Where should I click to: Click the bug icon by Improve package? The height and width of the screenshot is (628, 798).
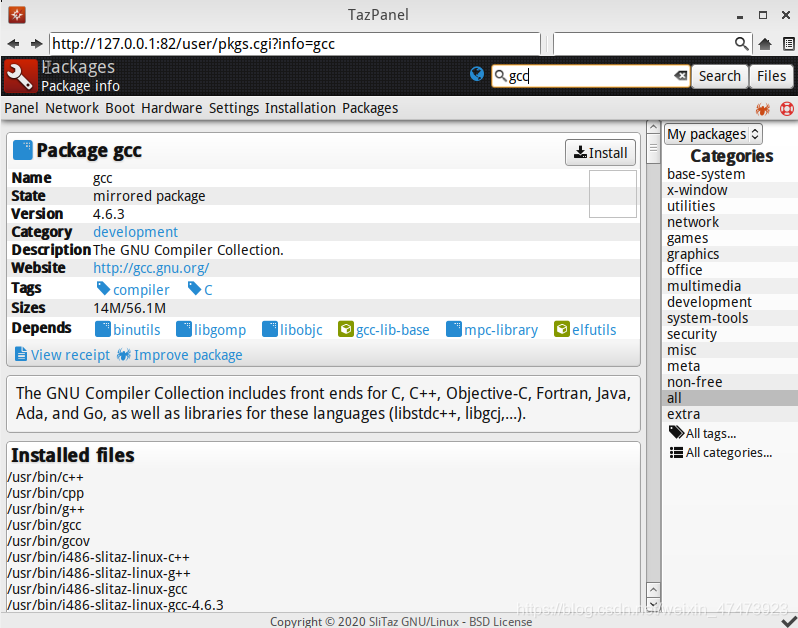tap(124, 354)
